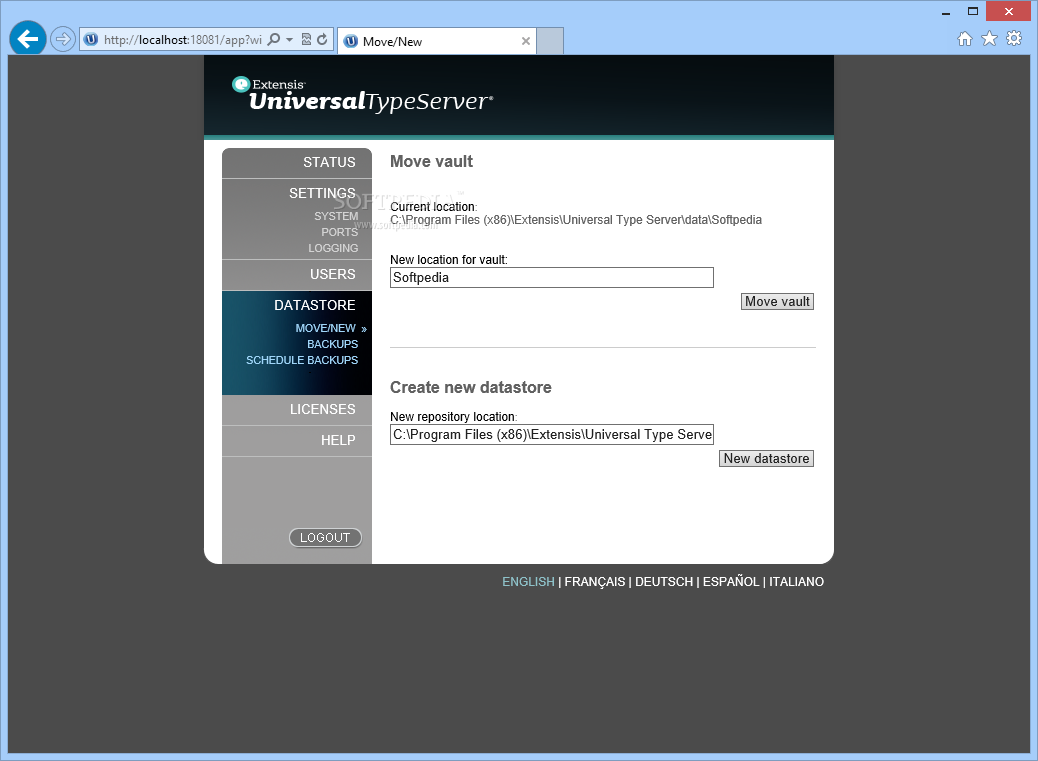Click the search magnifier in address bar
The width and height of the screenshot is (1038, 761).
pos(273,40)
